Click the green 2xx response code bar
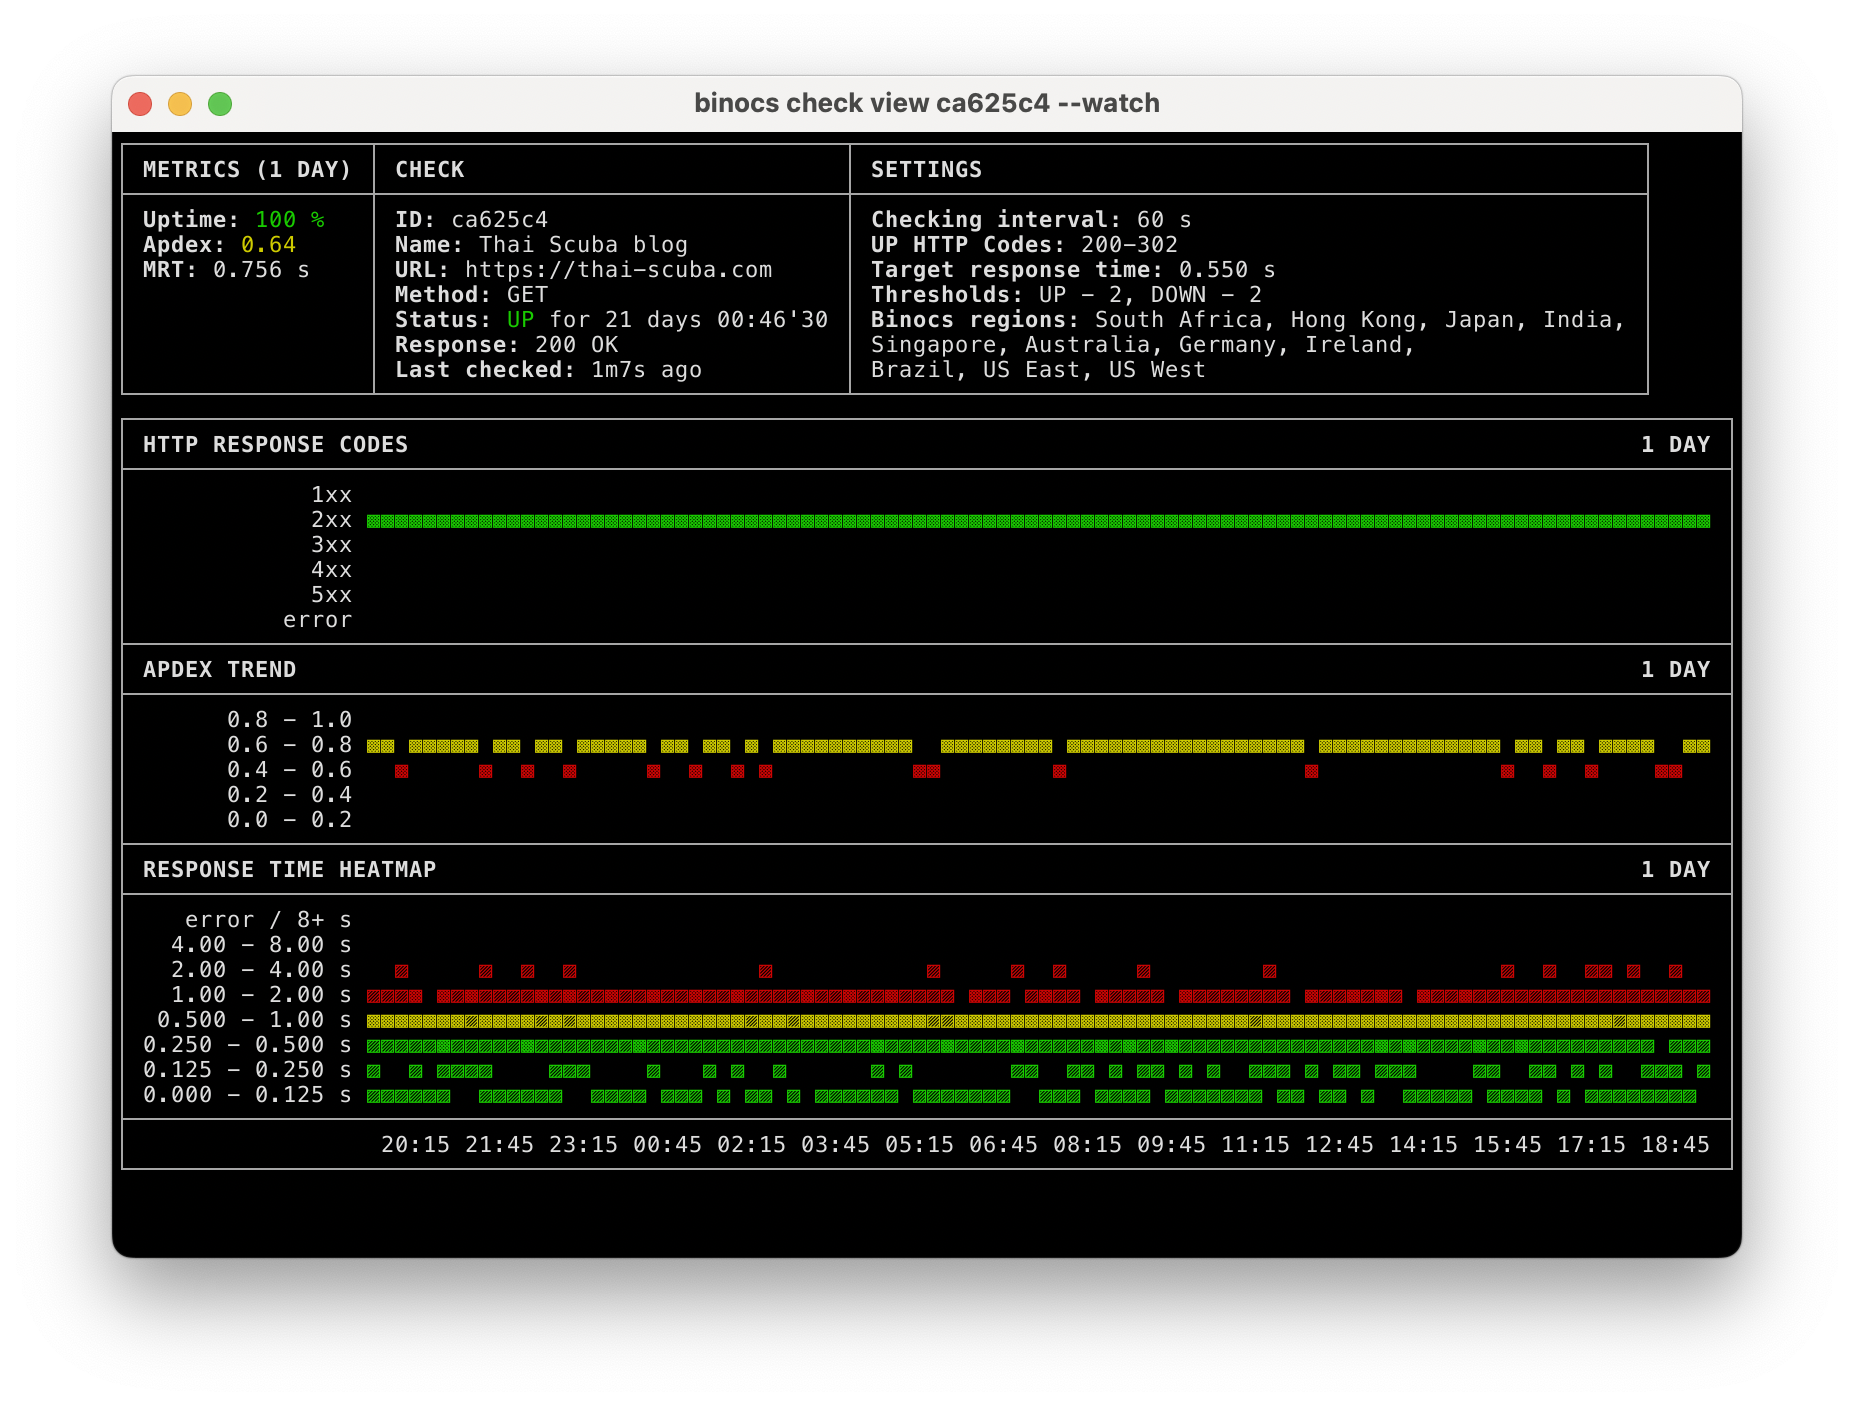 click(1038, 521)
